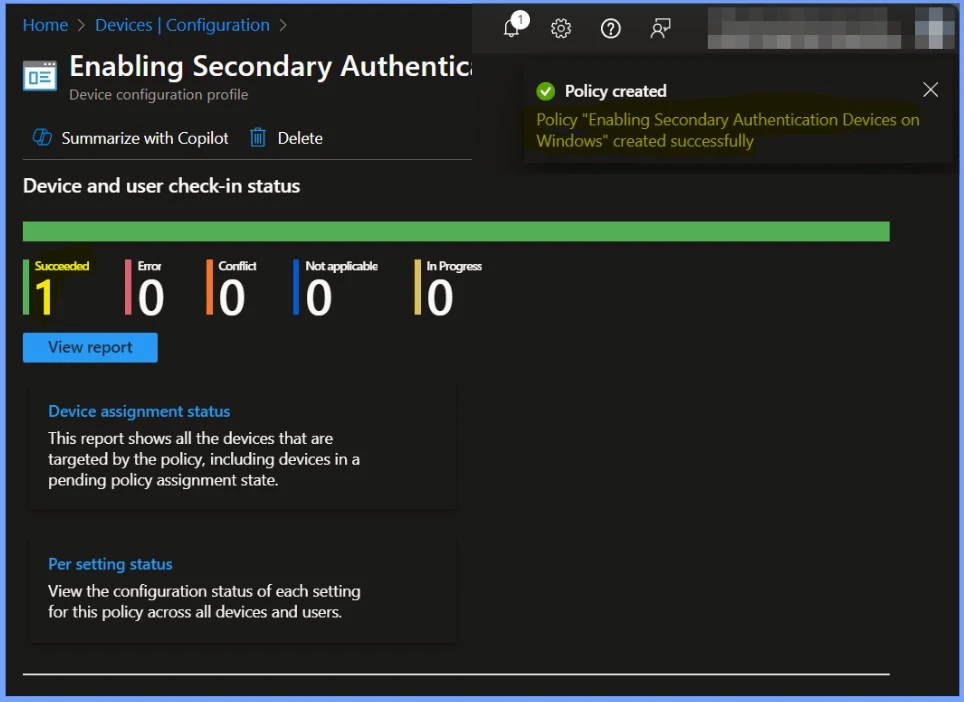Click the green check-in status bar
964x702 pixels.
click(x=456, y=232)
